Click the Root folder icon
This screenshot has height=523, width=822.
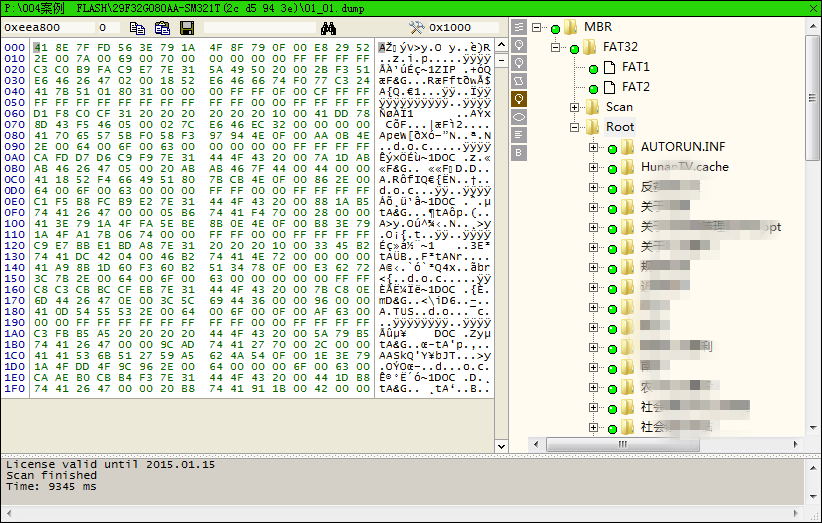pyautogui.click(x=592, y=127)
